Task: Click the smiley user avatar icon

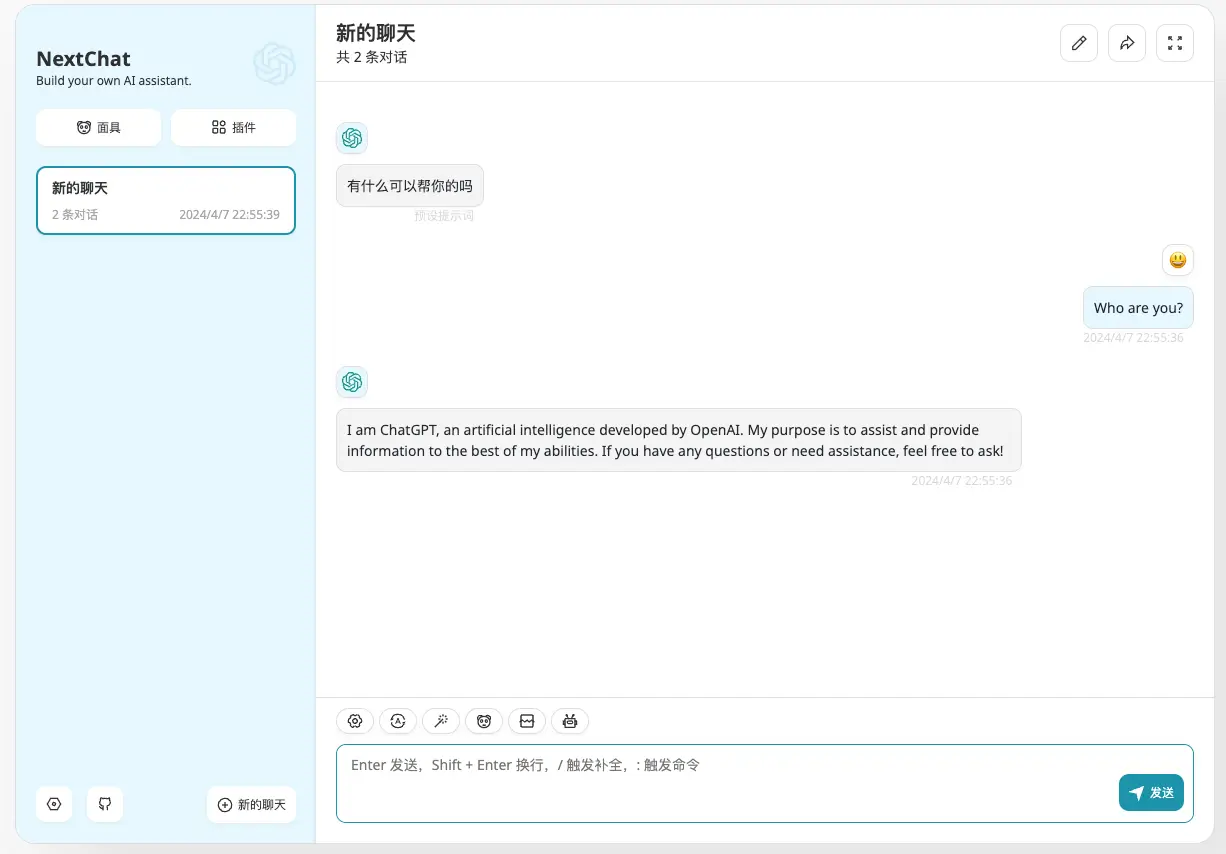Action: (1177, 260)
